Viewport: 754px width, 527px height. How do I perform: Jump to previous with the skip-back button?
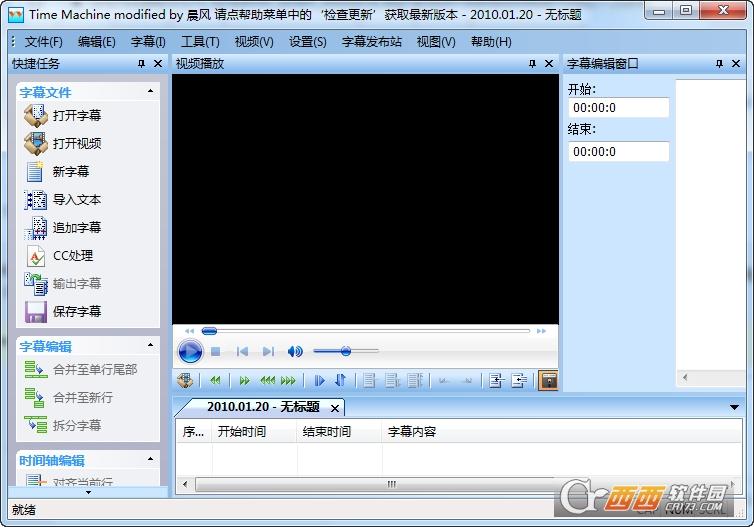[x=242, y=352]
